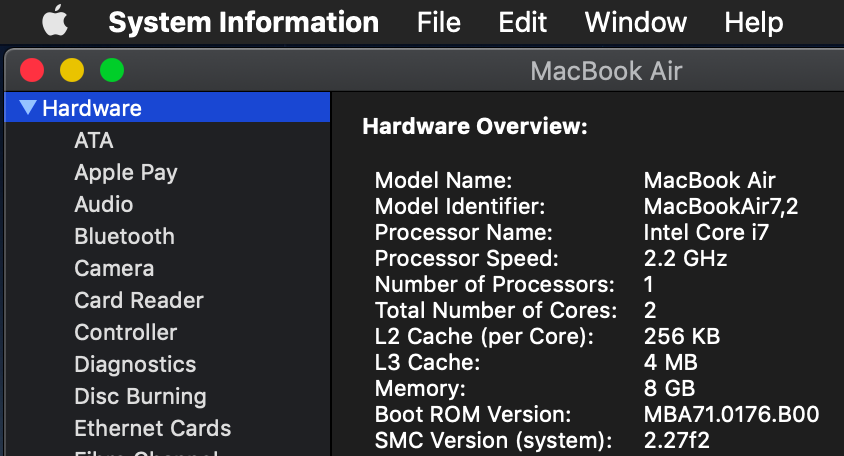The height and width of the screenshot is (456, 844).
Task: Click the L3 Cache label
Action: point(427,362)
